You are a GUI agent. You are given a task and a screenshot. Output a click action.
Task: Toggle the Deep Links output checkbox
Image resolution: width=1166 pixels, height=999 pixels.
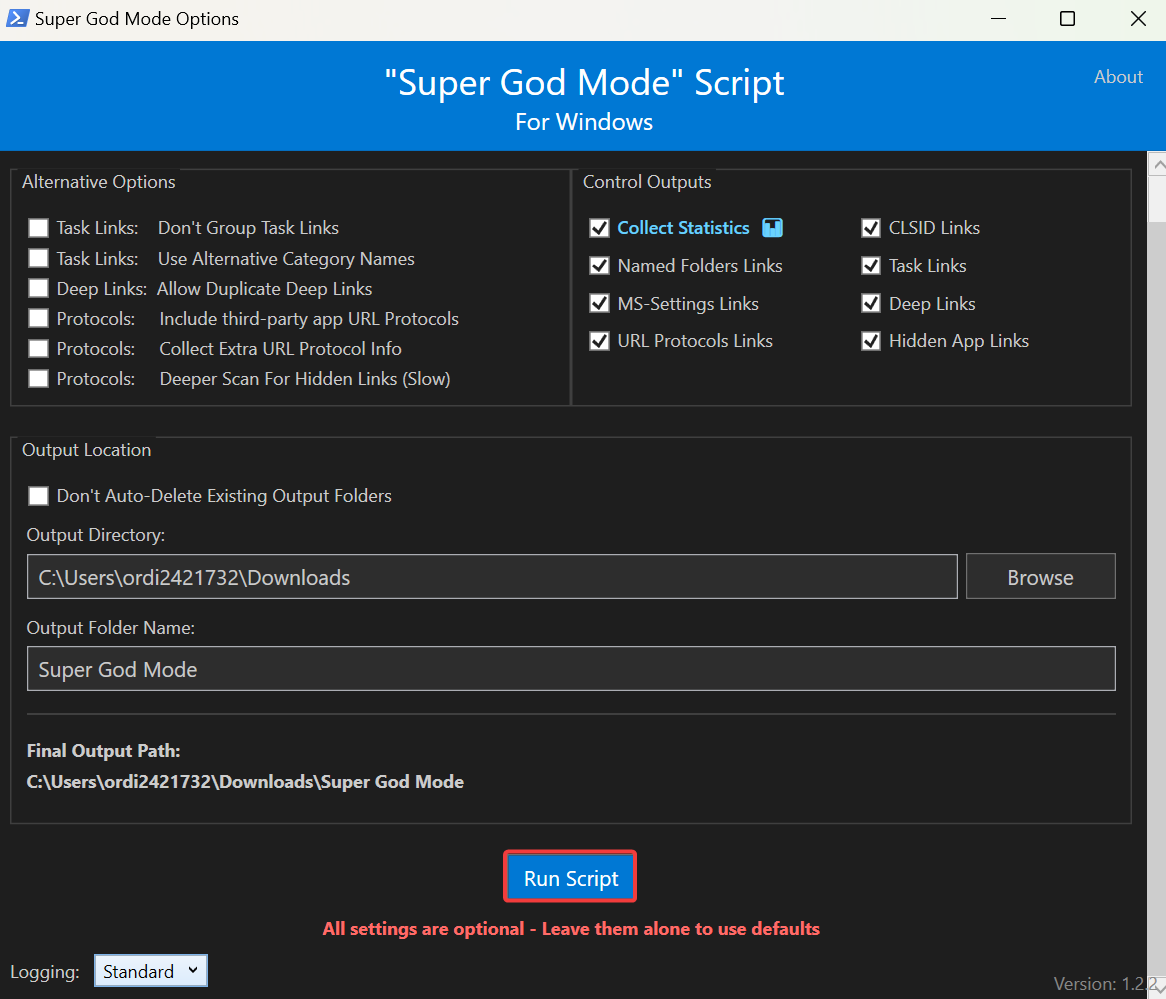tap(871, 303)
